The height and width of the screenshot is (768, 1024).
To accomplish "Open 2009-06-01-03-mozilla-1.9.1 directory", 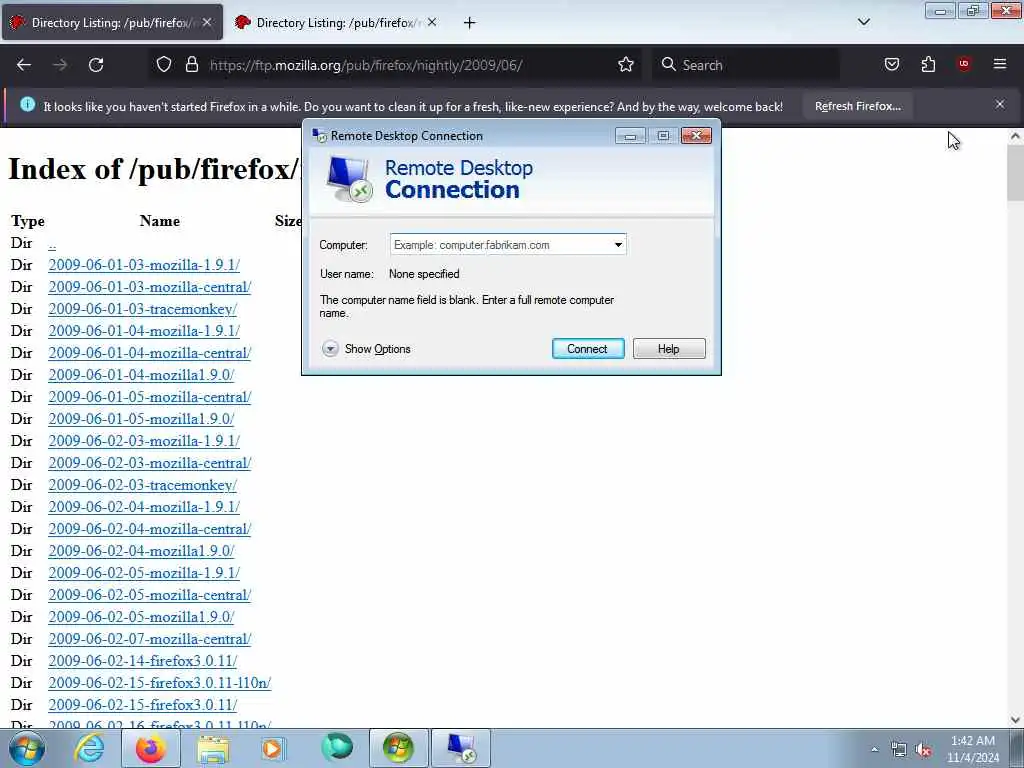I will coord(144,264).
